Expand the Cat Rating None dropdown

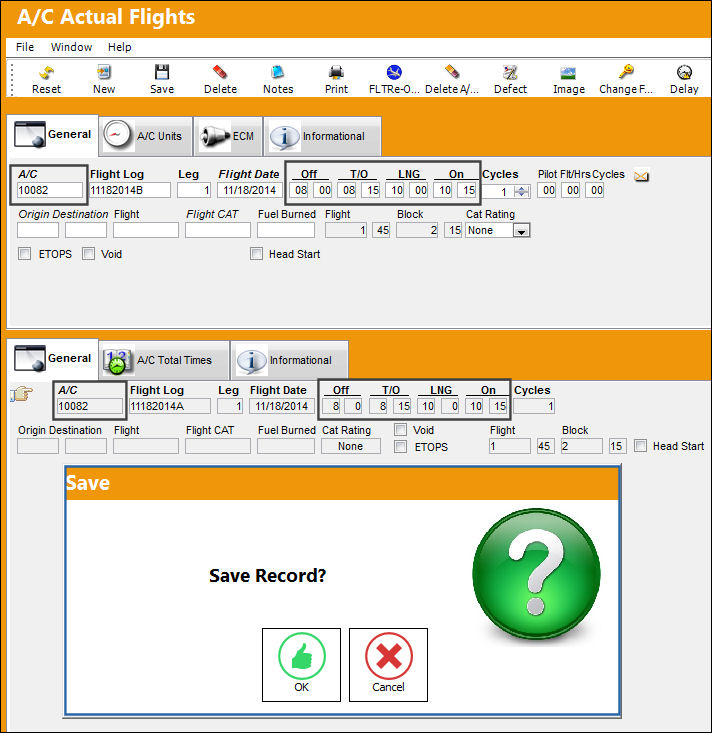point(521,230)
